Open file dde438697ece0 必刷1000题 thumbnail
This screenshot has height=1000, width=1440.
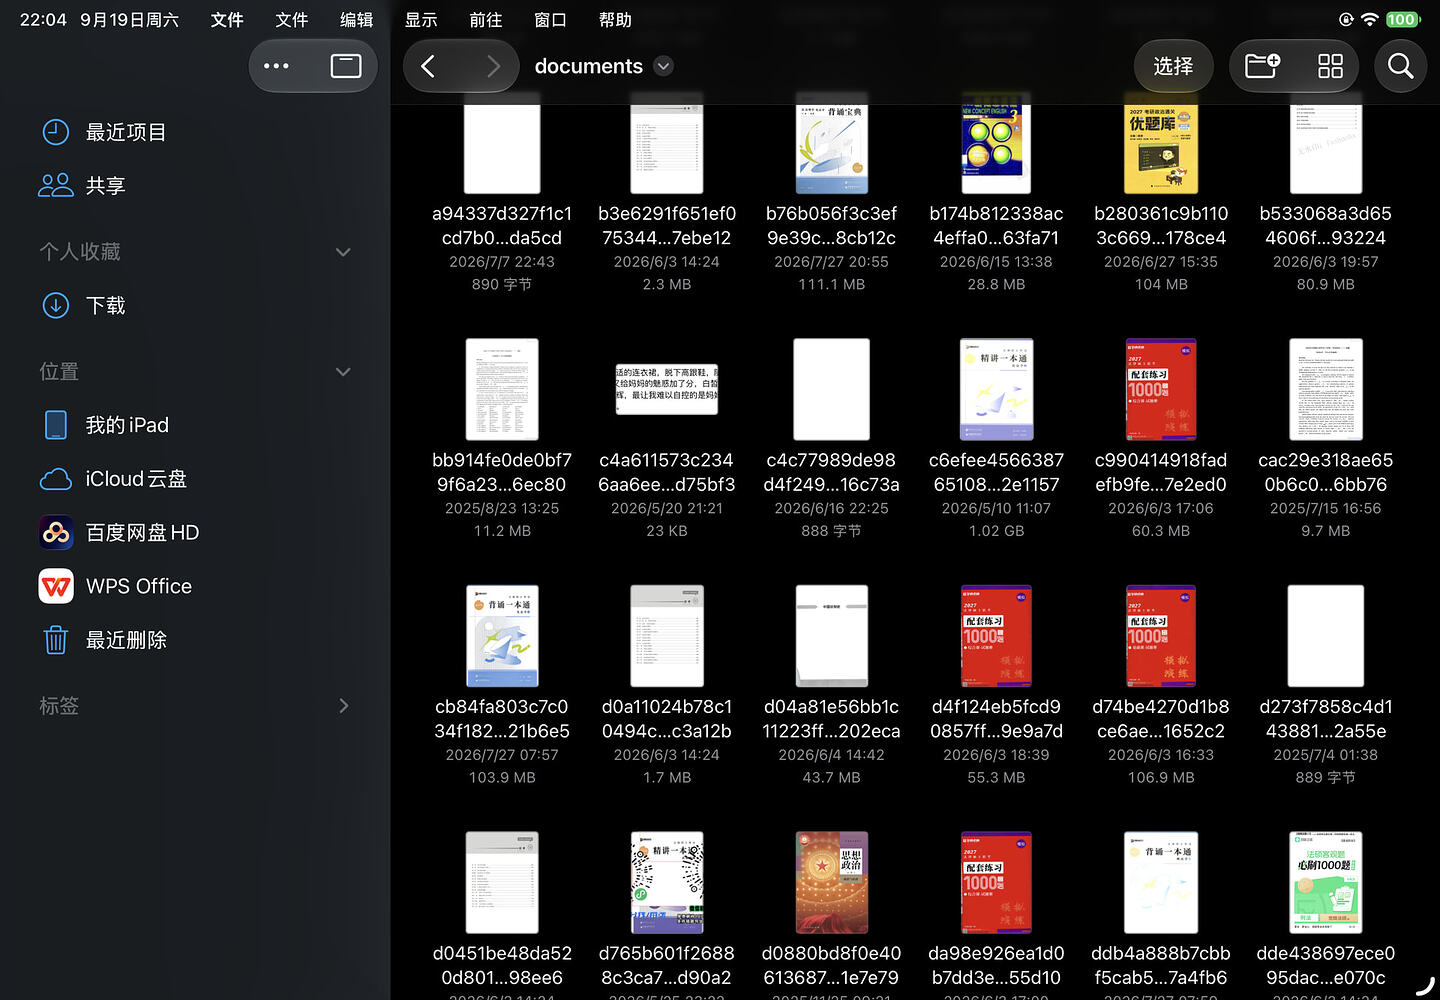point(1326,882)
